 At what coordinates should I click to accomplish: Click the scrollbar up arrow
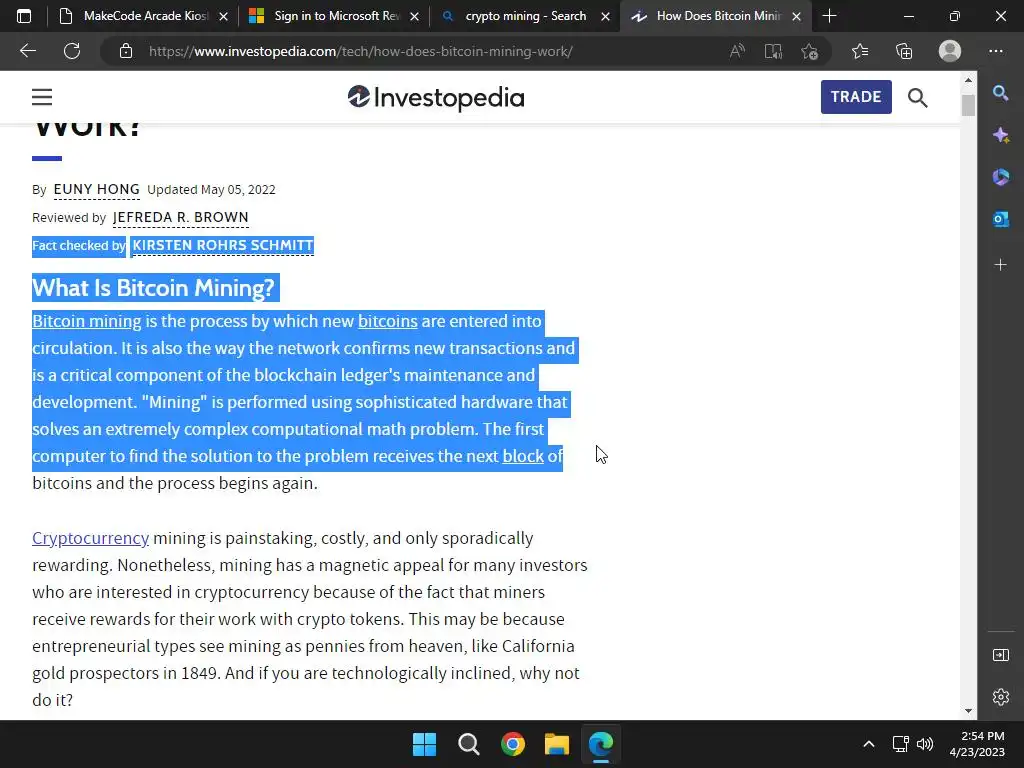point(968,80)
